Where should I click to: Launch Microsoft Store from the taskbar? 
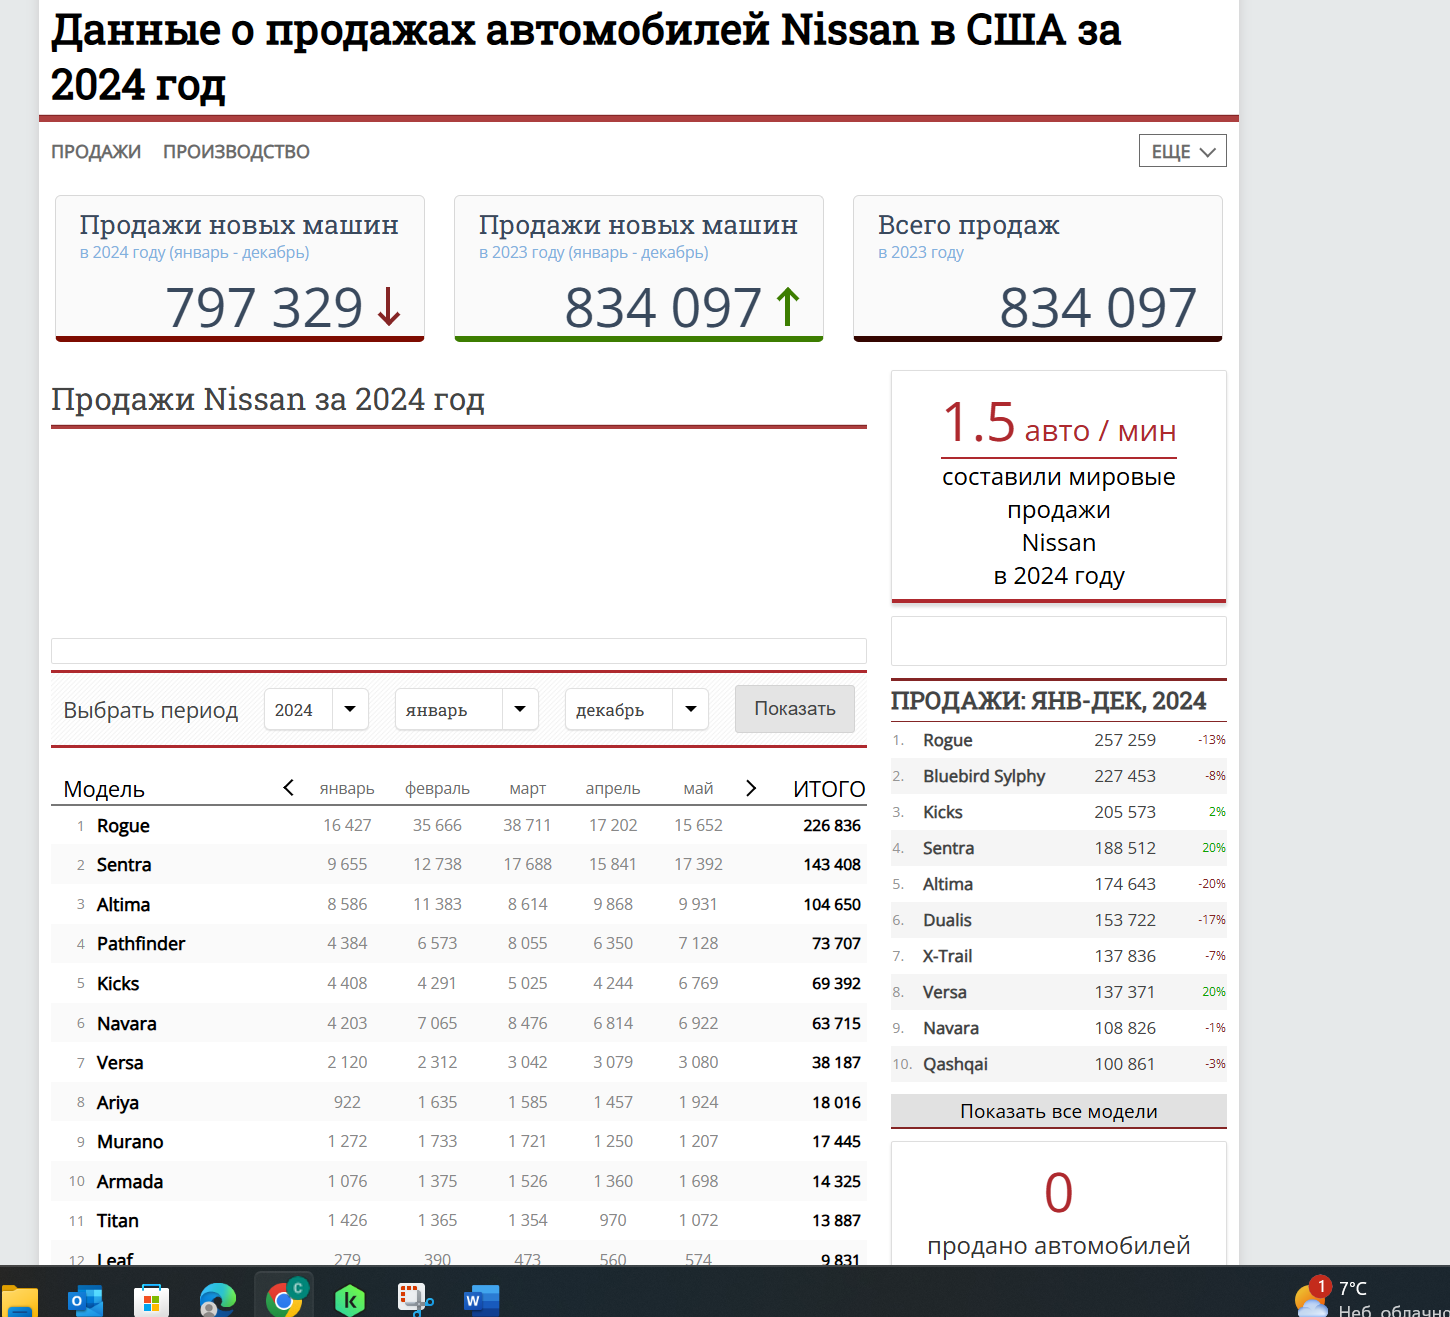point(151,1300)
